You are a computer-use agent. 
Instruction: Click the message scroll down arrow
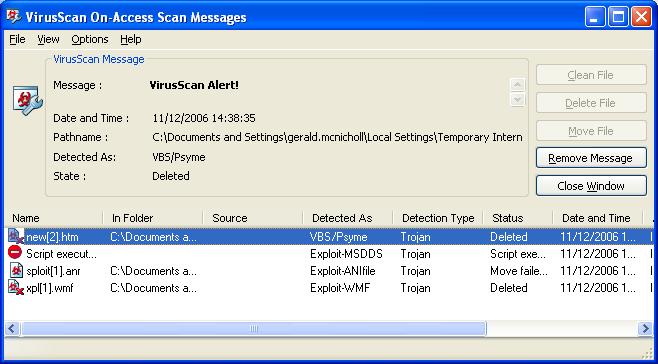(x=518, y=99)
